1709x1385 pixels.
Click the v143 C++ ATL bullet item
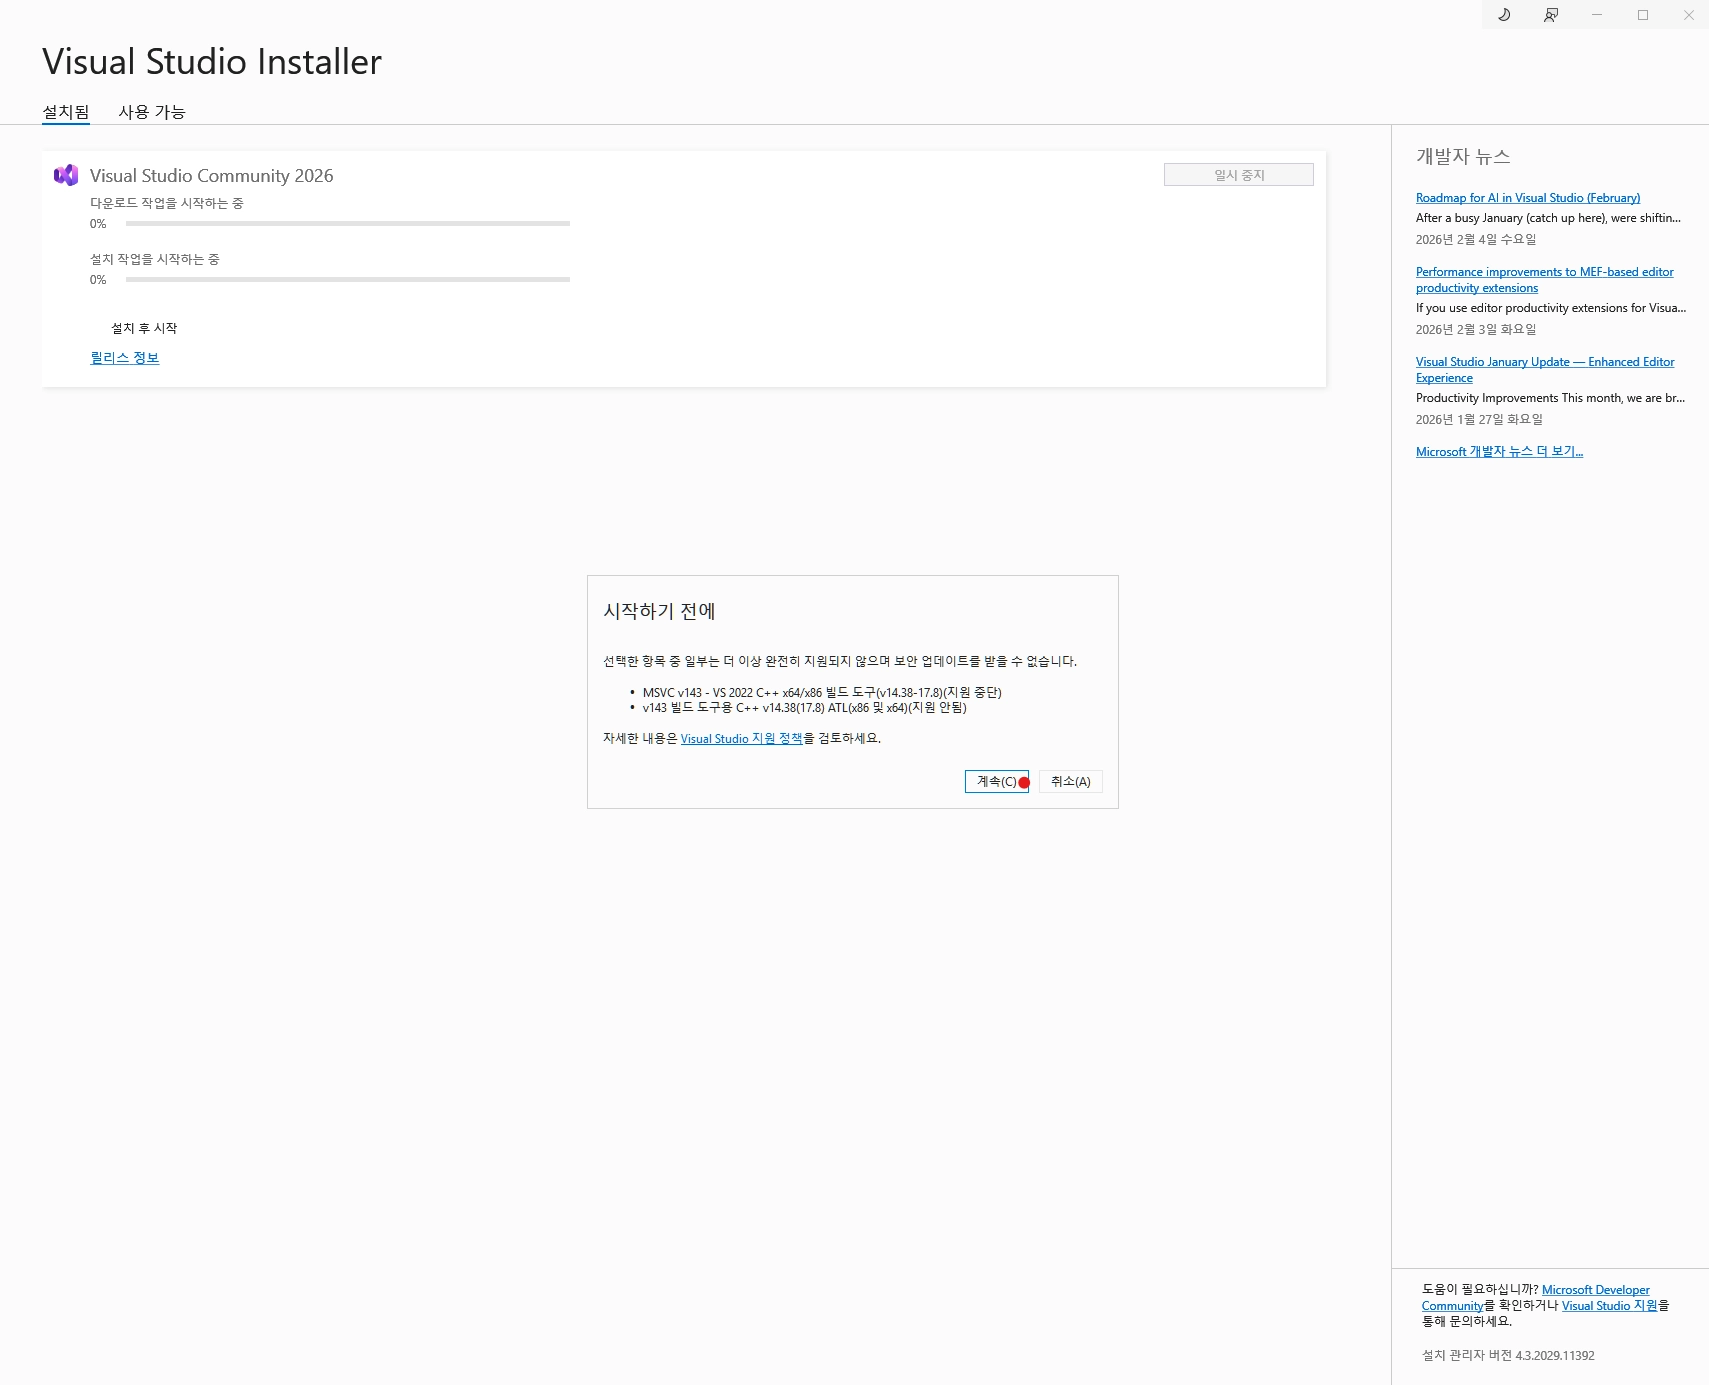pyautogui.click(x=805, y=708)
